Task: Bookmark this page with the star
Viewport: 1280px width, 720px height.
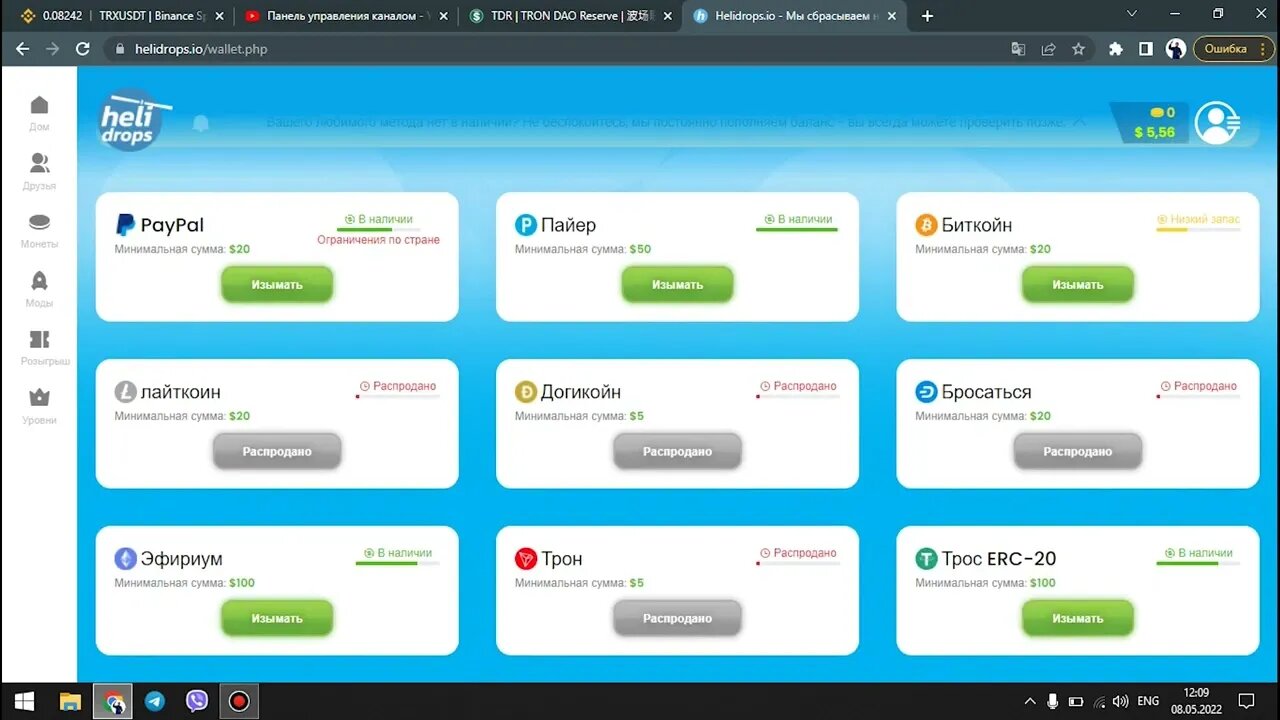Action: 1078,49
